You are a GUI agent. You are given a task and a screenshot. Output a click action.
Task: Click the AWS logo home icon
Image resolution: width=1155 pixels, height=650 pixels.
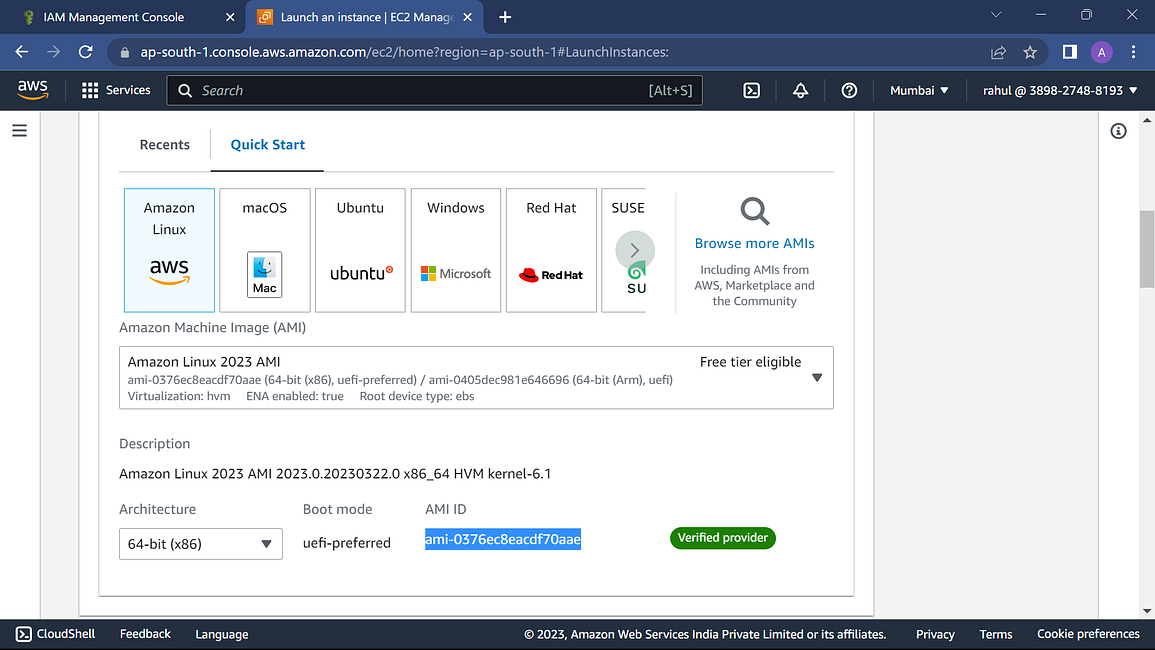coord(32,90)
